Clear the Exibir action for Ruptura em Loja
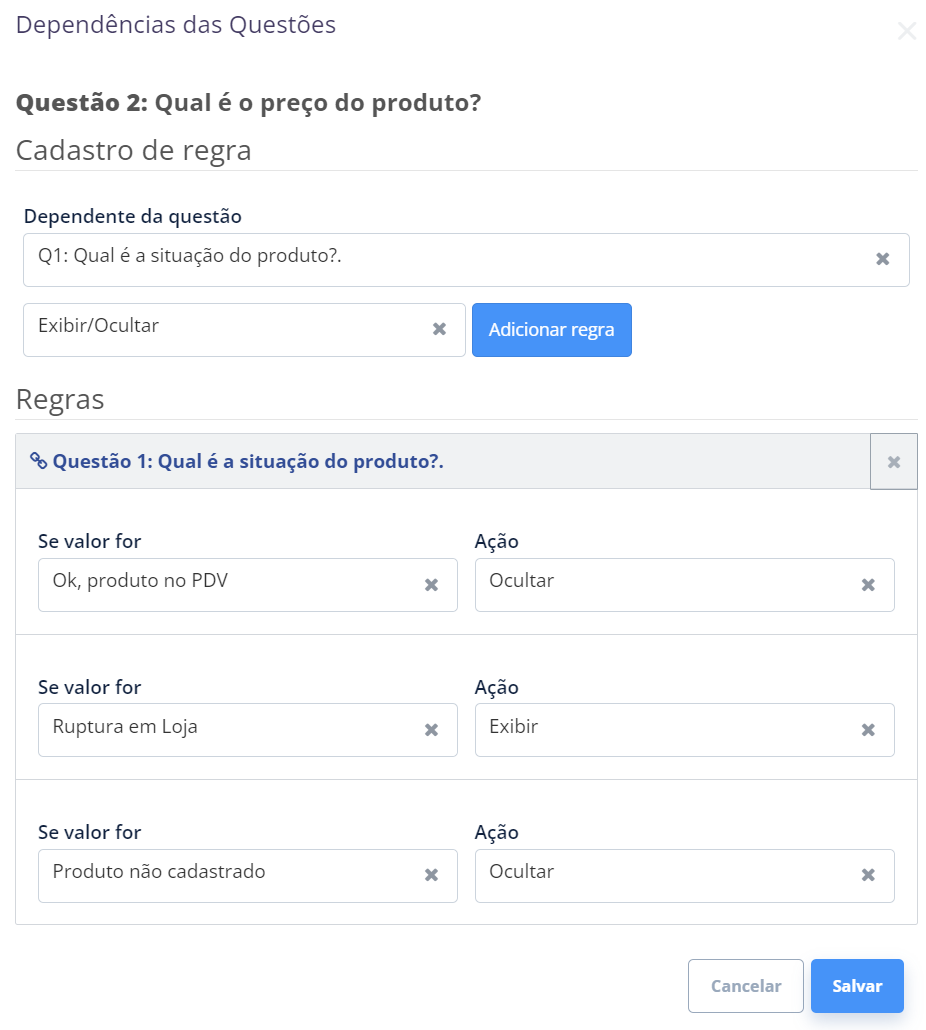The width and height of the screenshot is (926, 1030). coord(868,730)
